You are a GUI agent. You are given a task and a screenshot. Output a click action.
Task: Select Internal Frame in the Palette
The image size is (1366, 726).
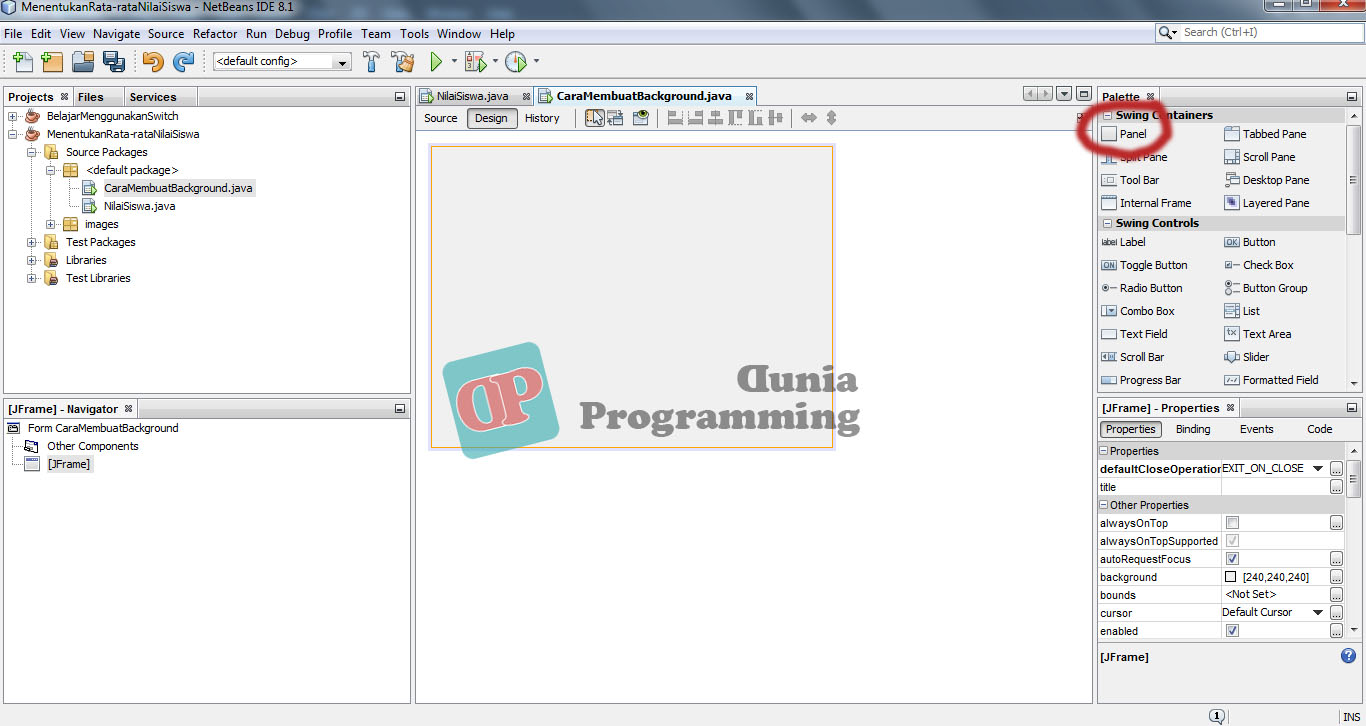(1146, 203)
